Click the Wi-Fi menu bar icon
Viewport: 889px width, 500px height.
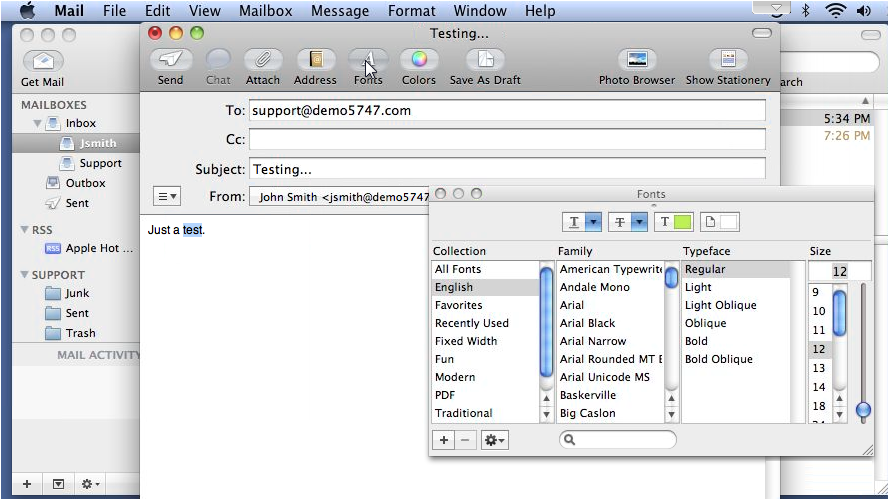[x=835, y=10]
